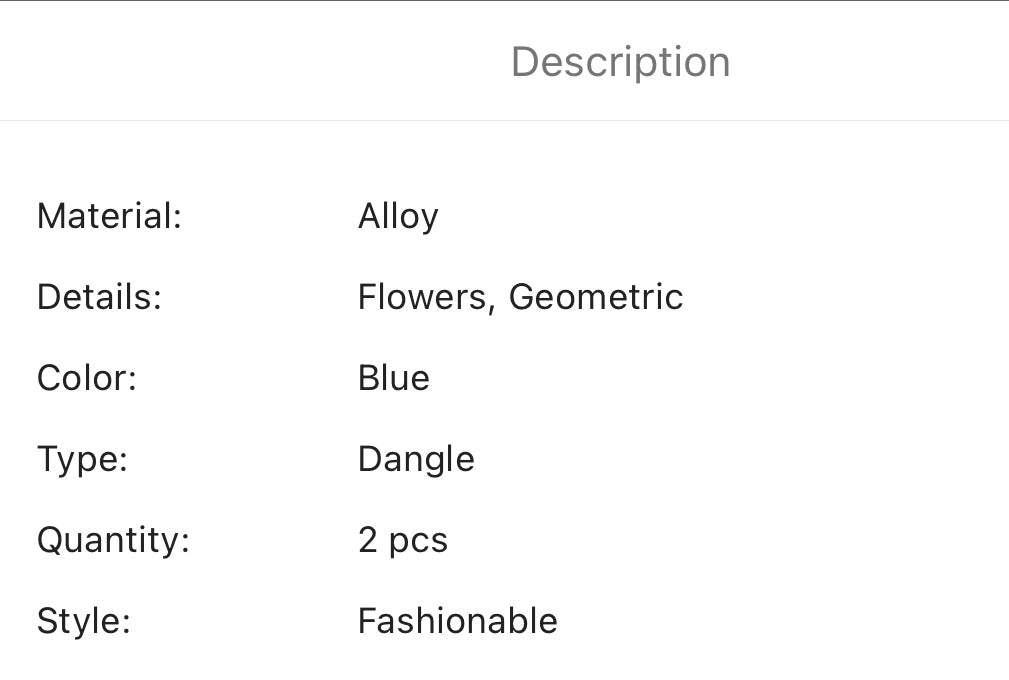Select the Alloy material value

tap(398, 216)
